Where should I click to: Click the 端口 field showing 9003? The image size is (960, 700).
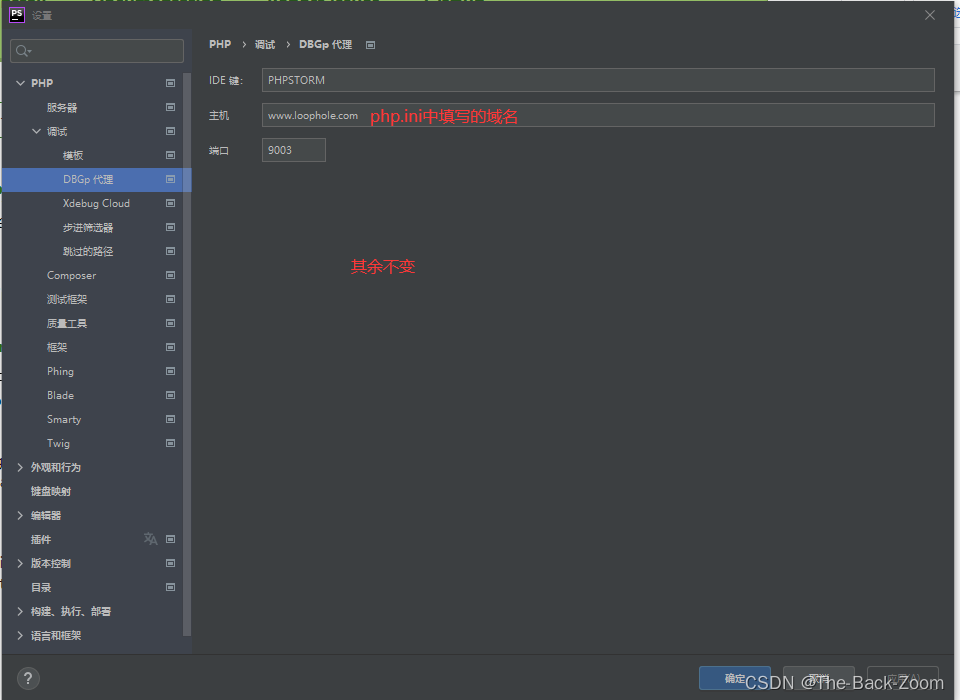point(294,150)
